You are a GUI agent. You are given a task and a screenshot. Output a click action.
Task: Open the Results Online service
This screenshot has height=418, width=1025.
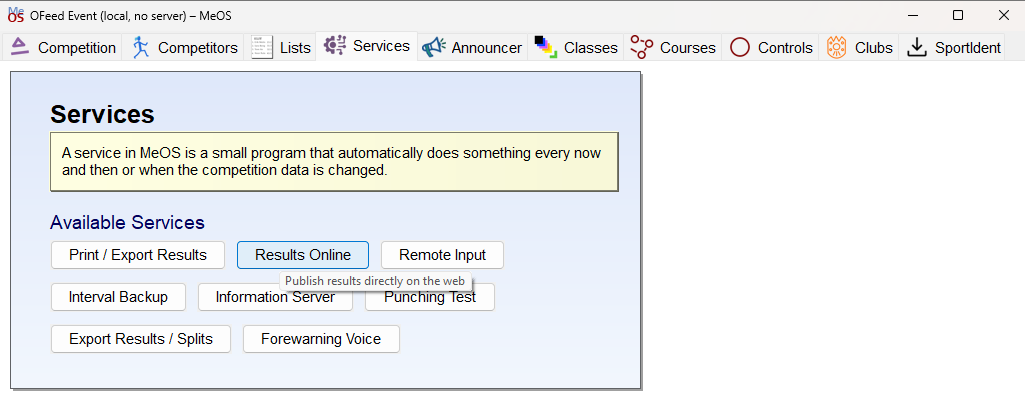(x=303, y=255)
